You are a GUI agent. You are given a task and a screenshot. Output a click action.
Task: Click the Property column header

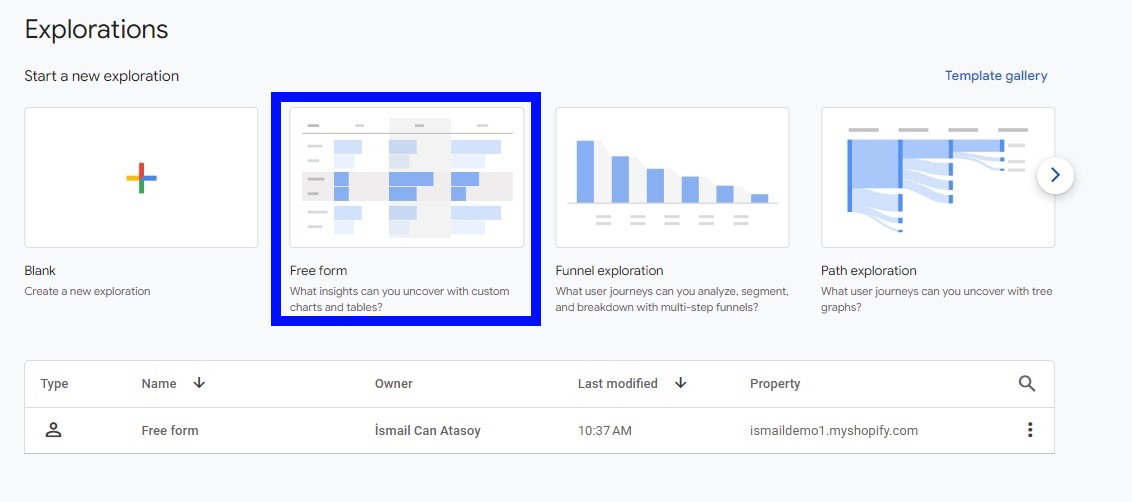[775, 384]
